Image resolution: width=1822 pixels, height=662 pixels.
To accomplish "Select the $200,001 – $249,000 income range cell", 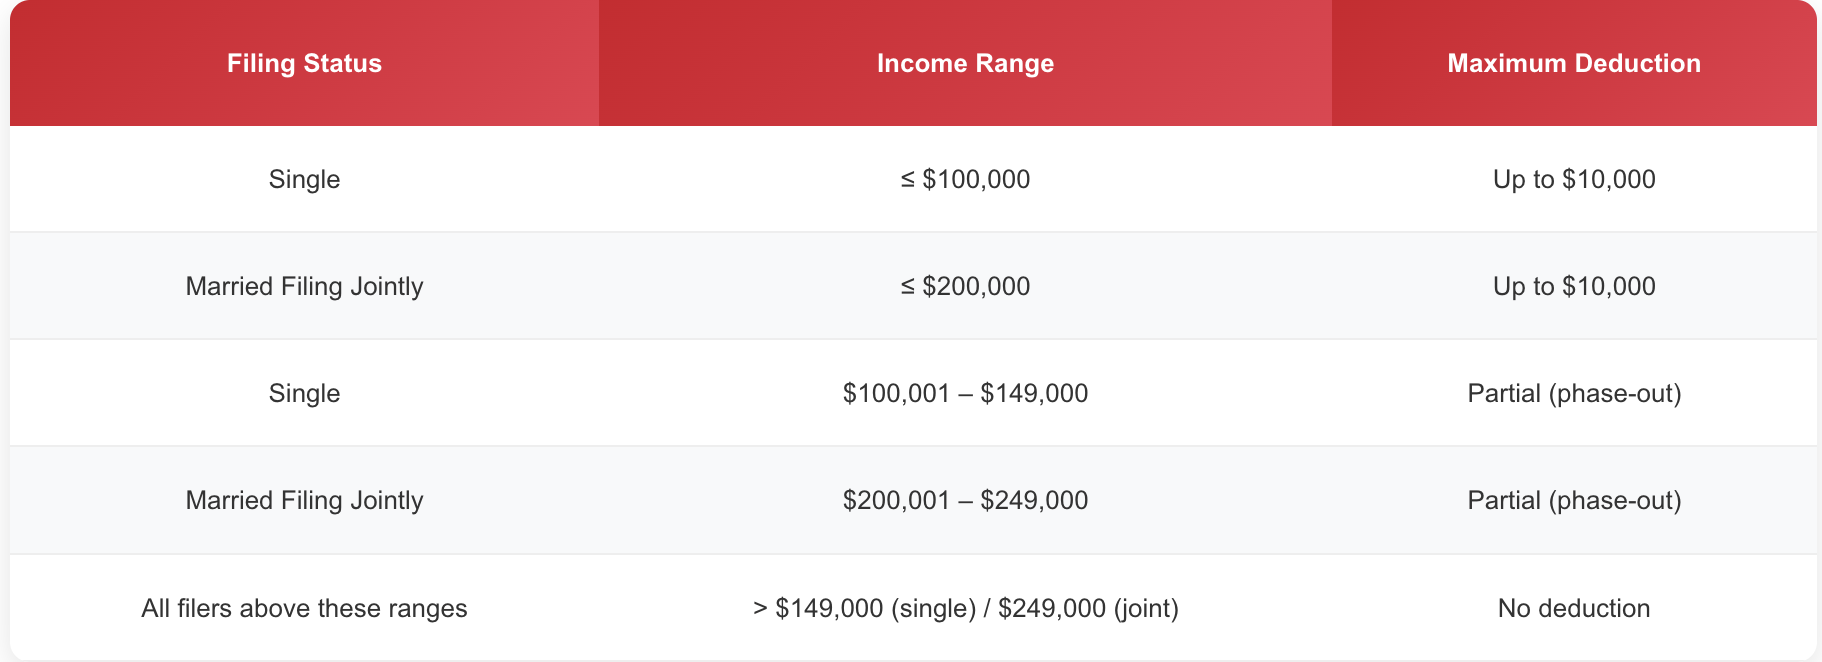I will pos(965,500).
